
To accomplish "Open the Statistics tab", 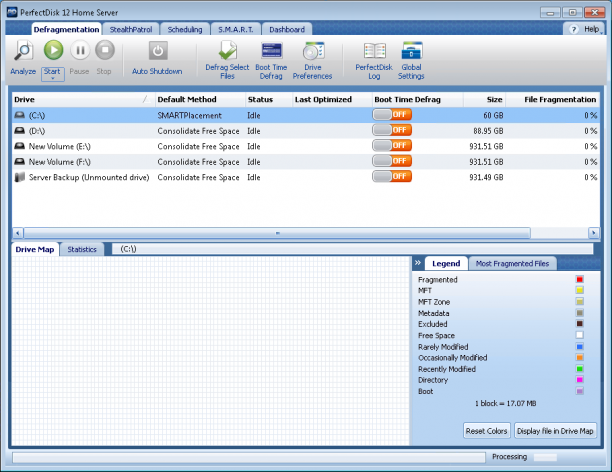I will click(82, 249).
